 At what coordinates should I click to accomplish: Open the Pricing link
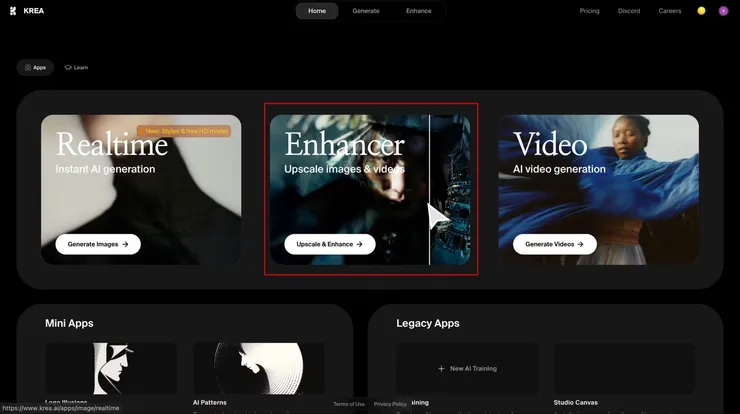589,11
